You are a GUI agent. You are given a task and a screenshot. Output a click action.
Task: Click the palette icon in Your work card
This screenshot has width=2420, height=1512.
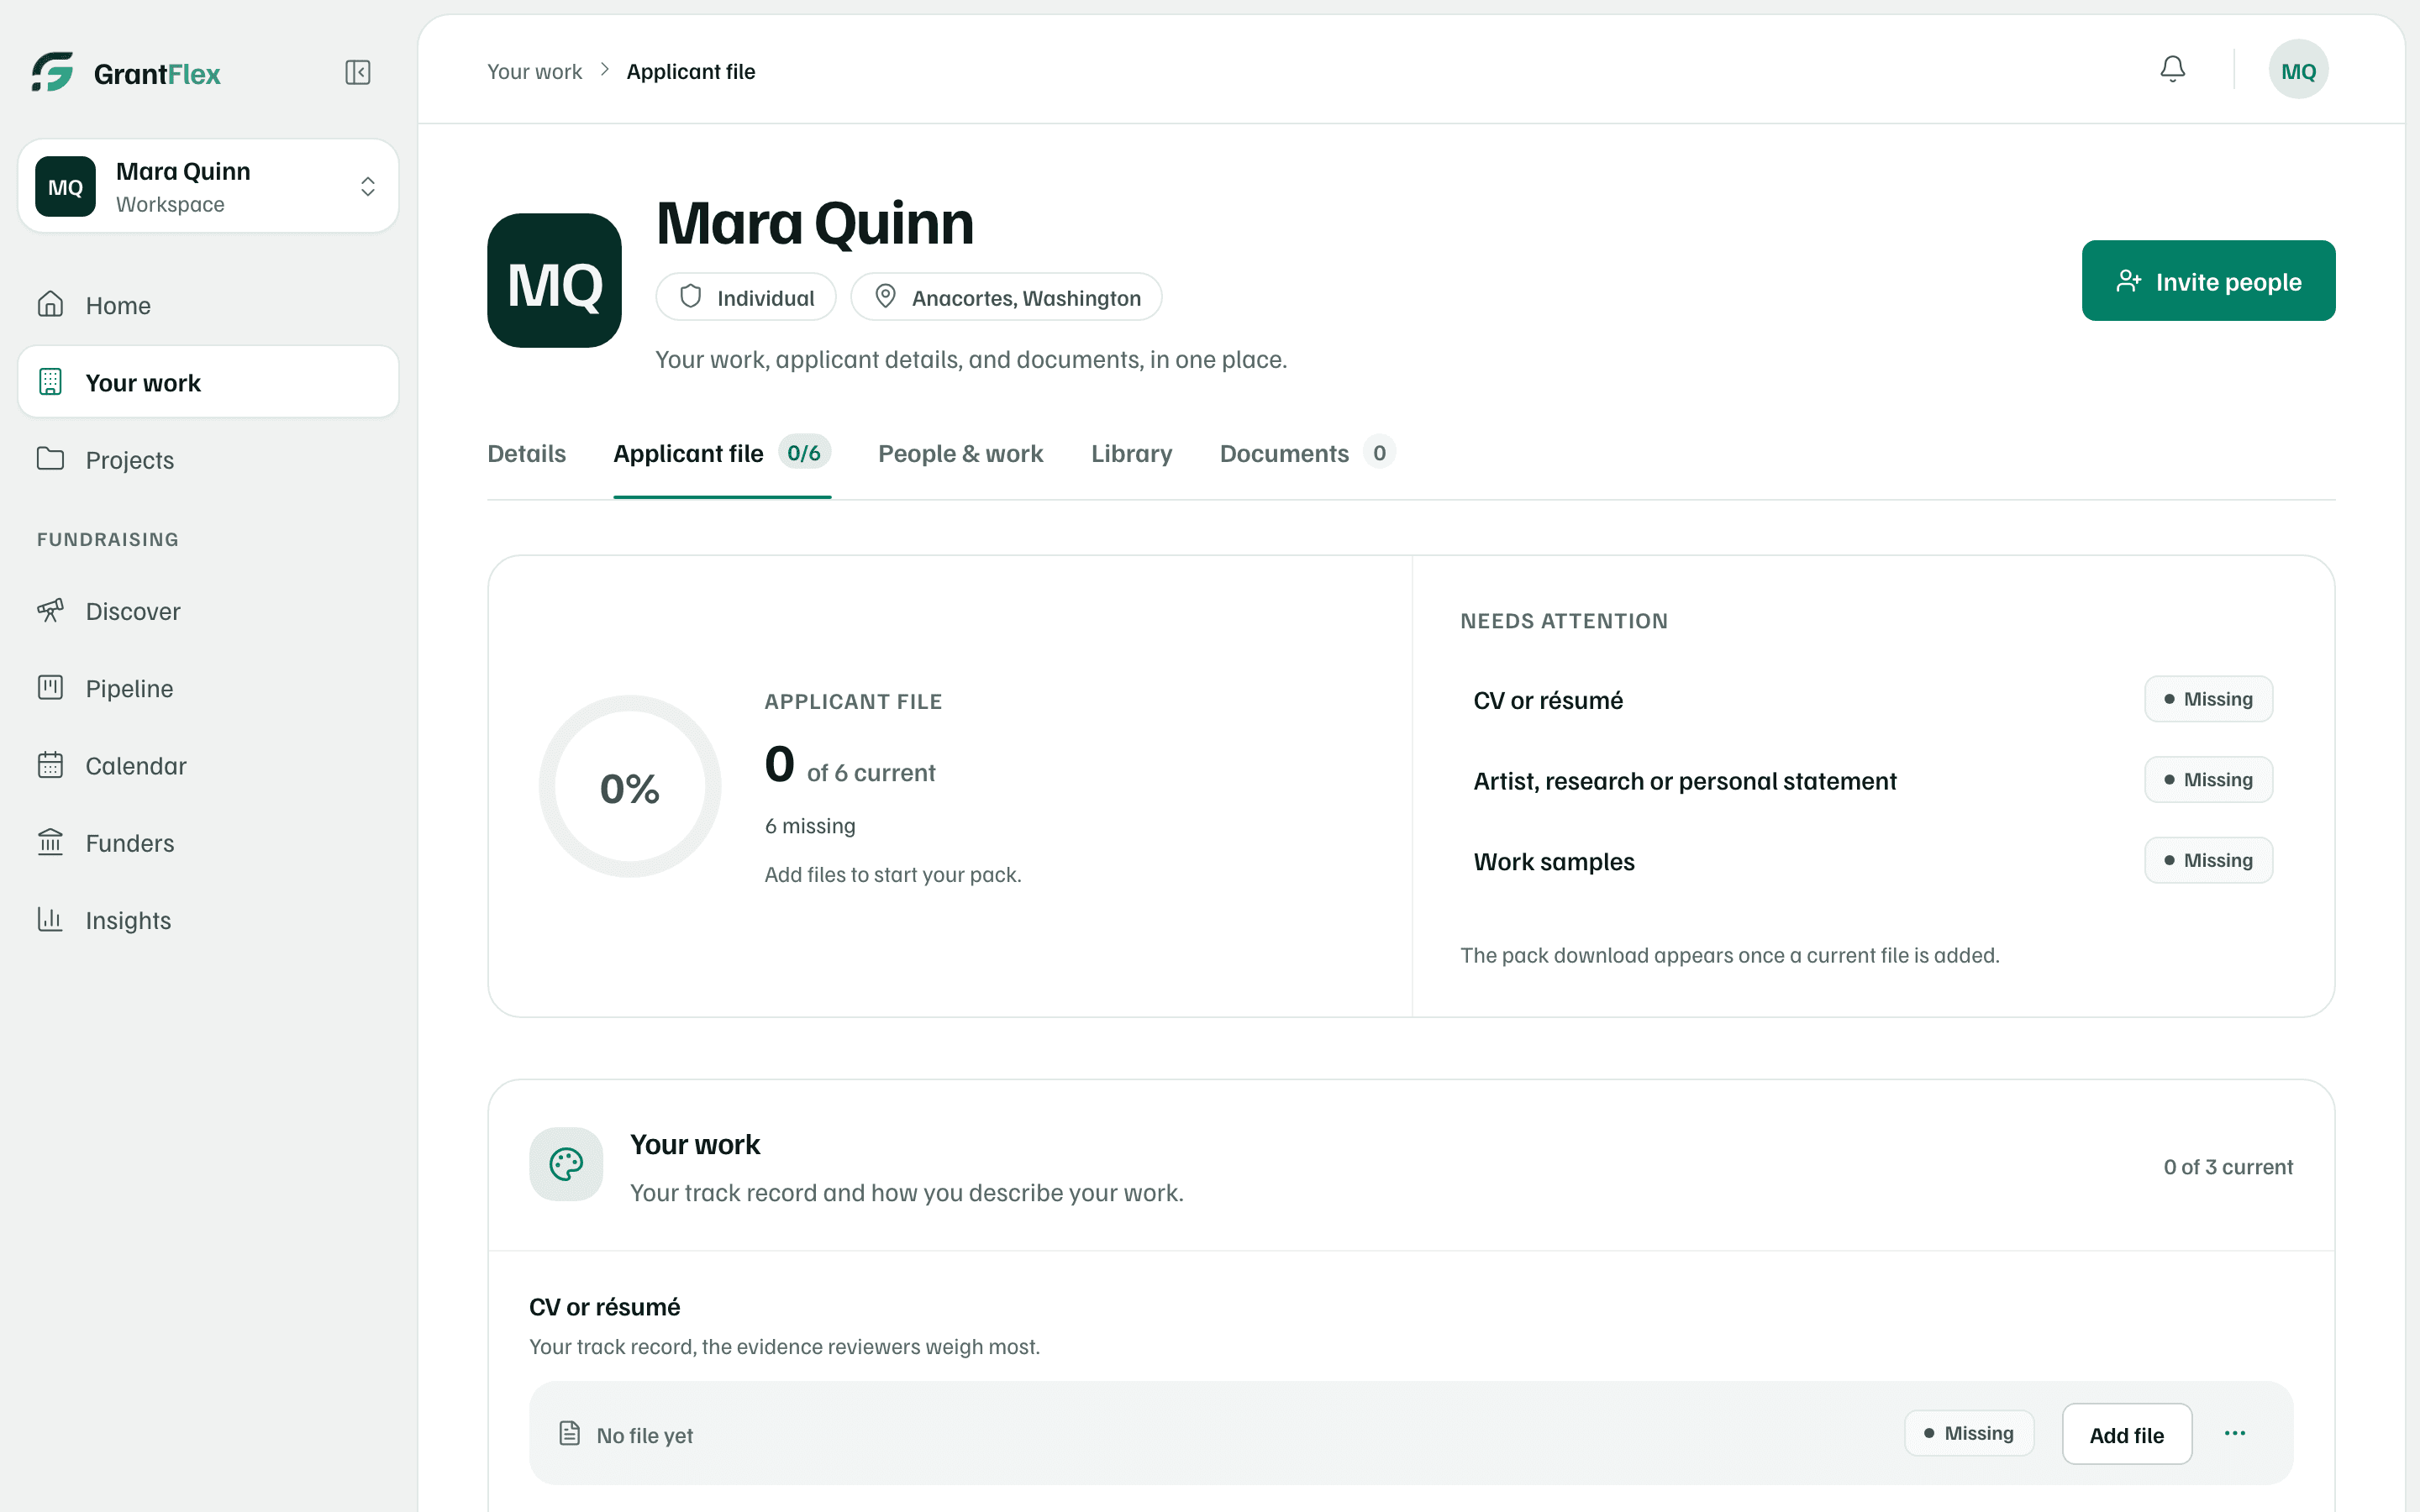pos(566,1164)
